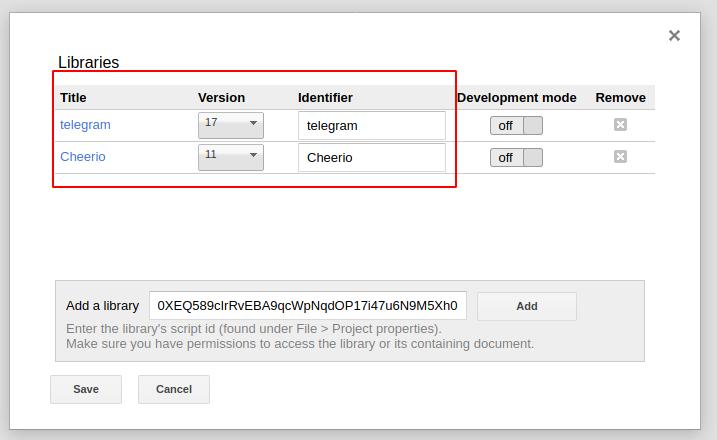The width and height of the screenshot is (717, 440).
Task: Cancel the Libraries dialog
Action: (173, 389)
